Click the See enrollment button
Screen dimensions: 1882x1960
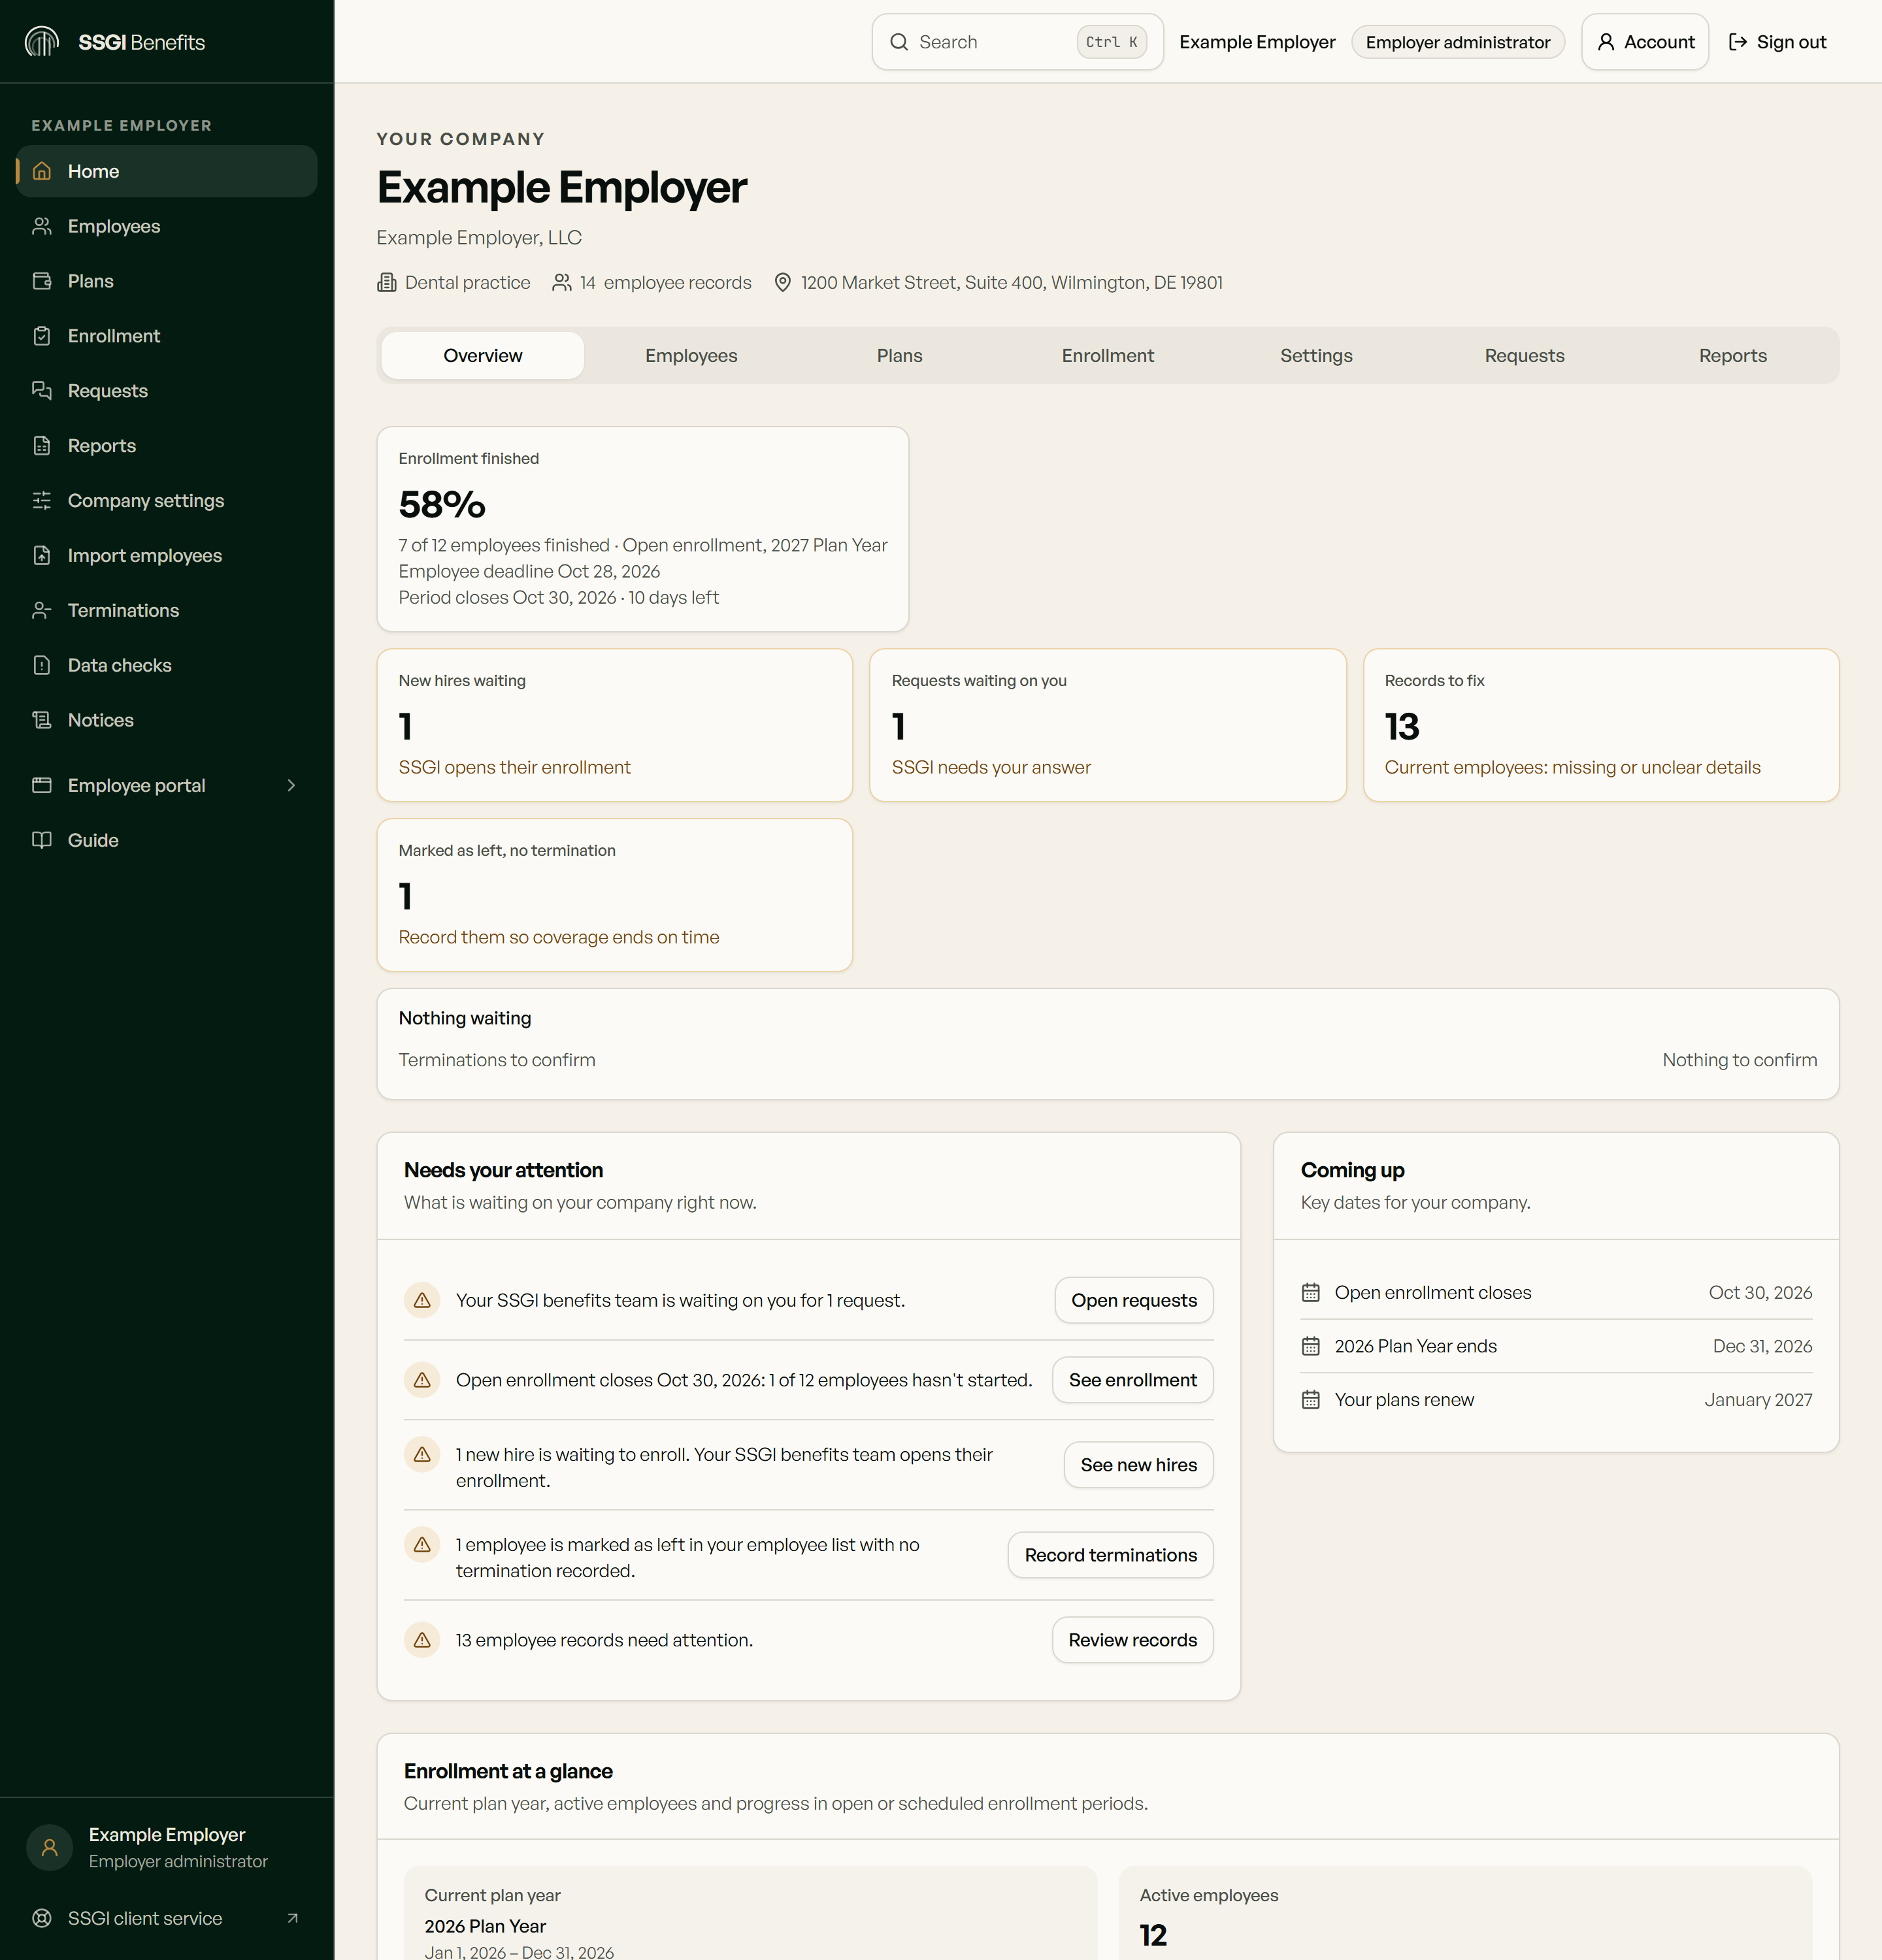(x=1133, y=1380)
